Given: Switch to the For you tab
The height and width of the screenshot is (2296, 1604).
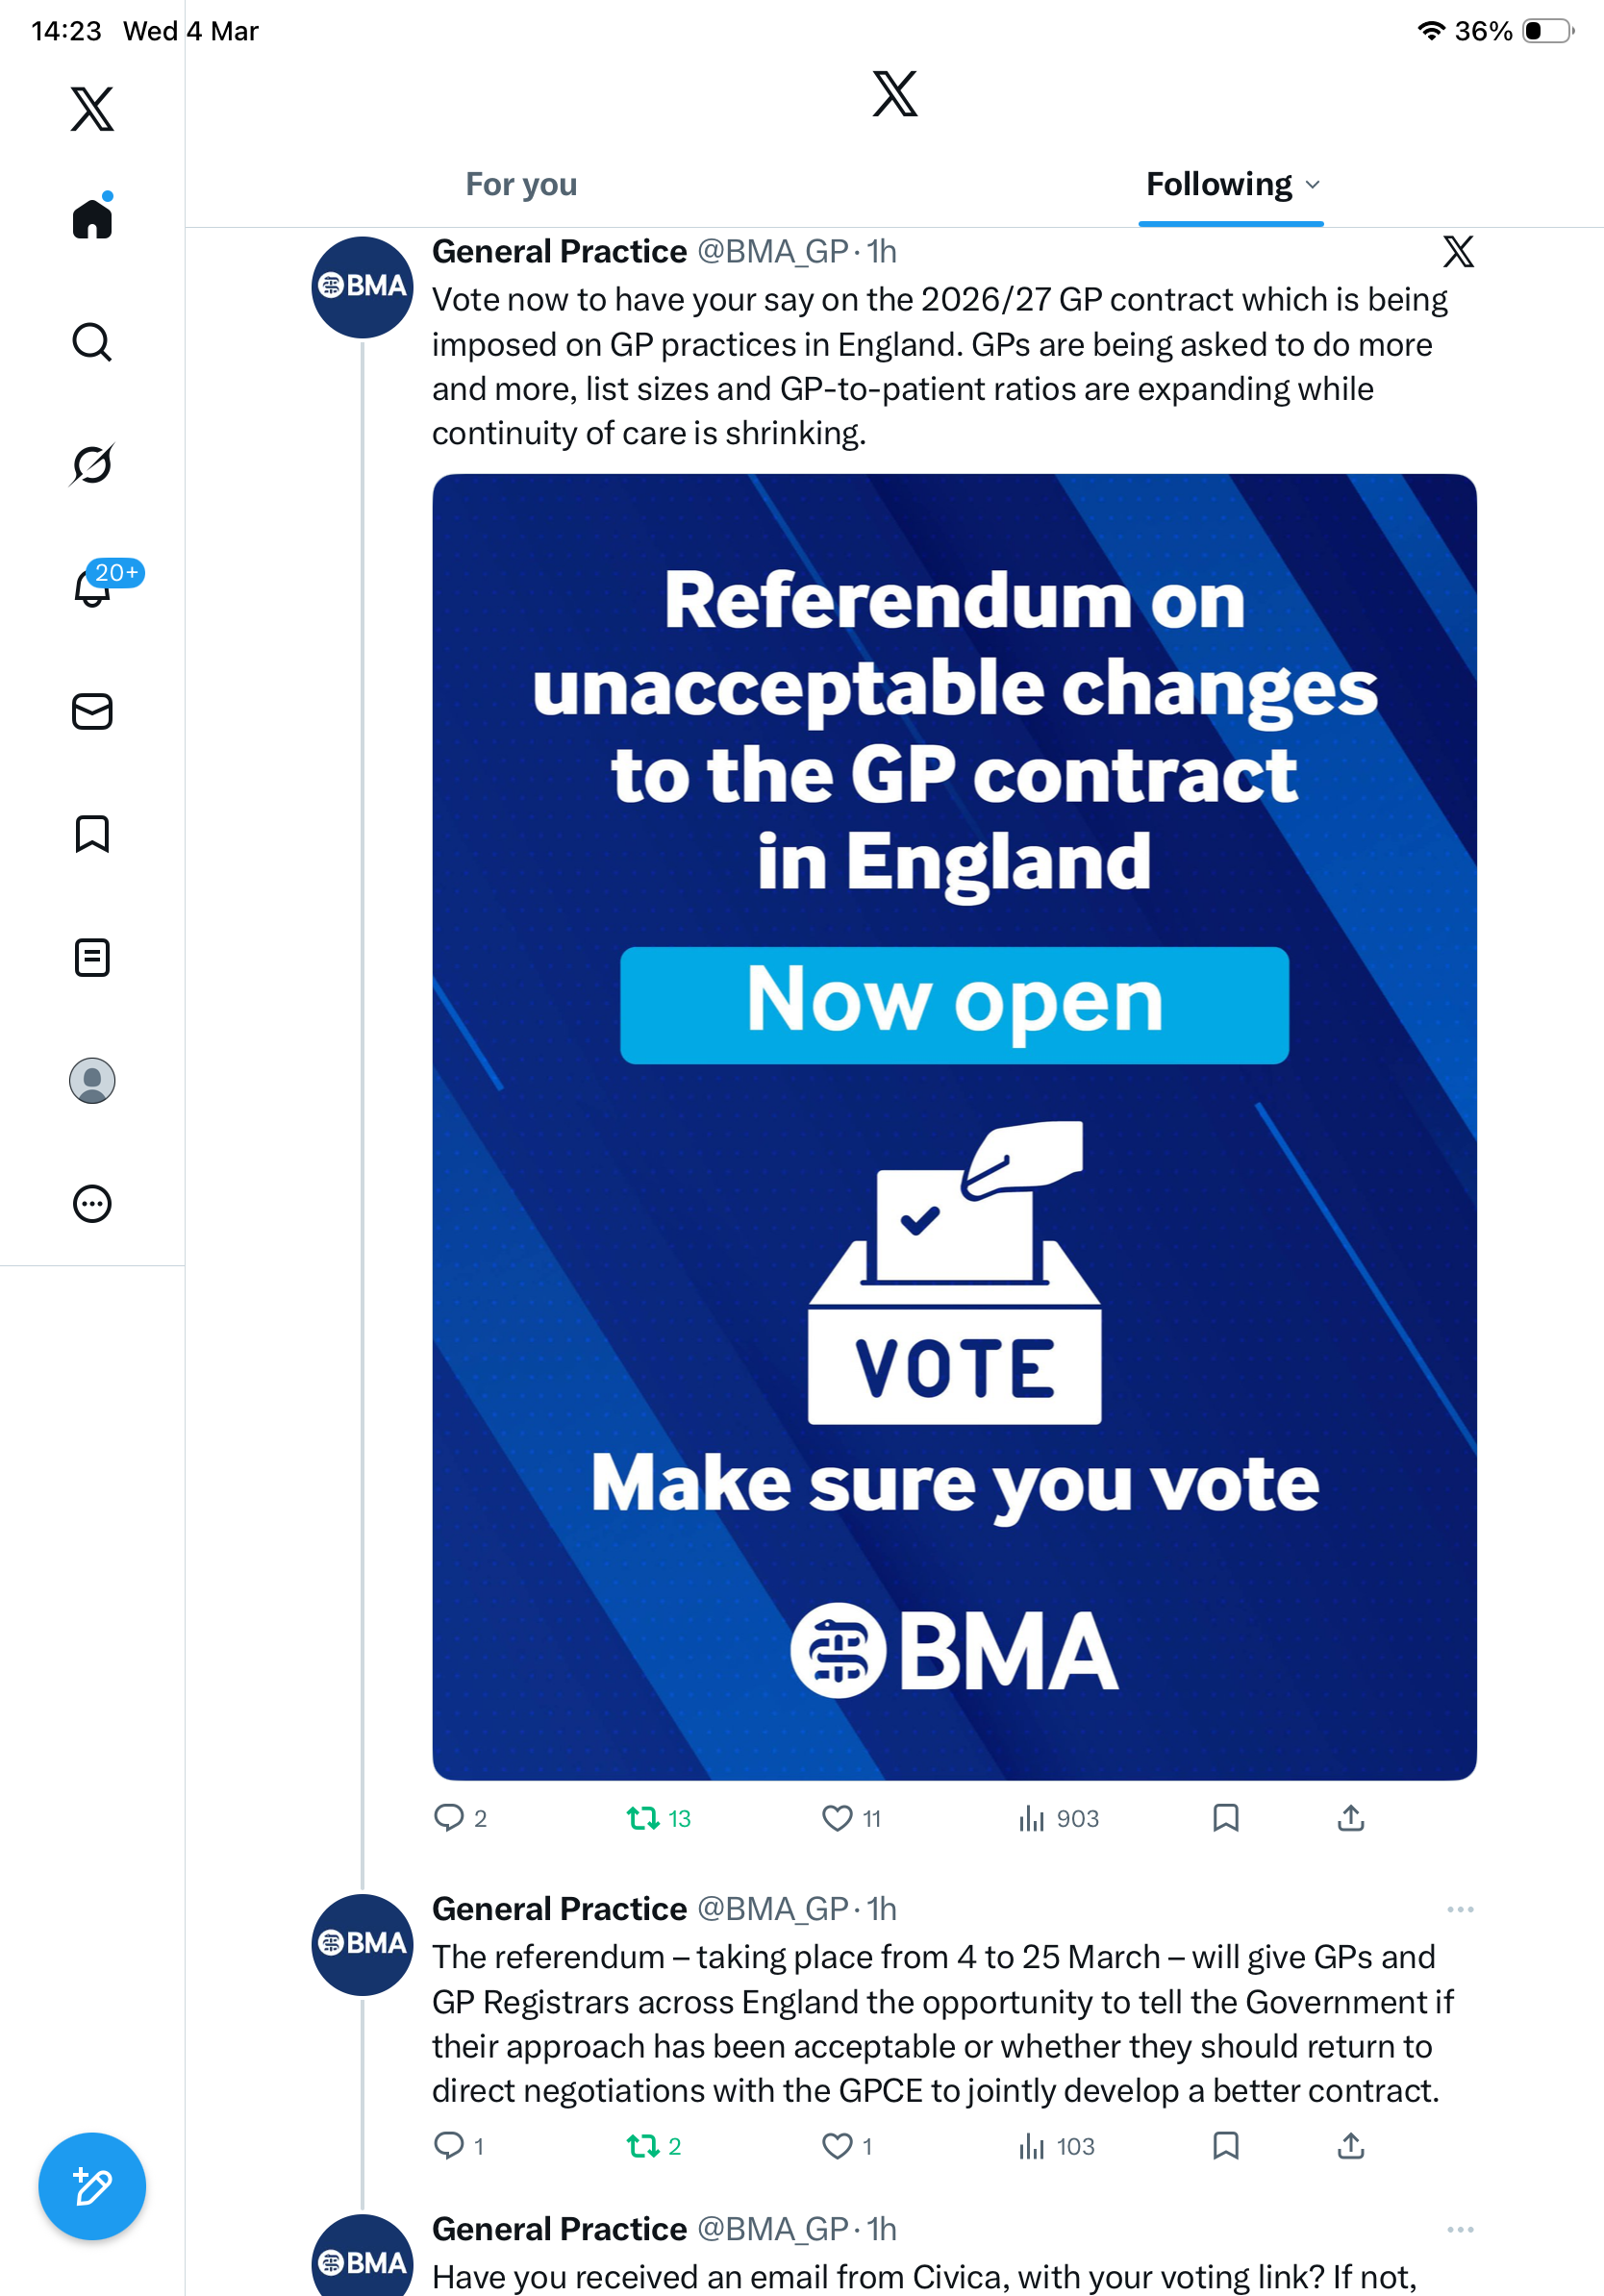Looking at the screenshot, I should (521, 185).
